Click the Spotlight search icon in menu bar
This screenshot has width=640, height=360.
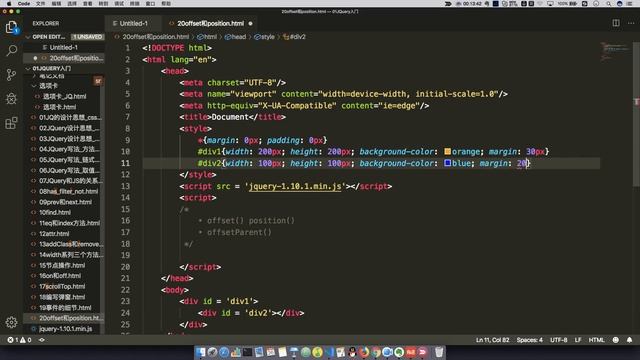[x=609, y=4]
